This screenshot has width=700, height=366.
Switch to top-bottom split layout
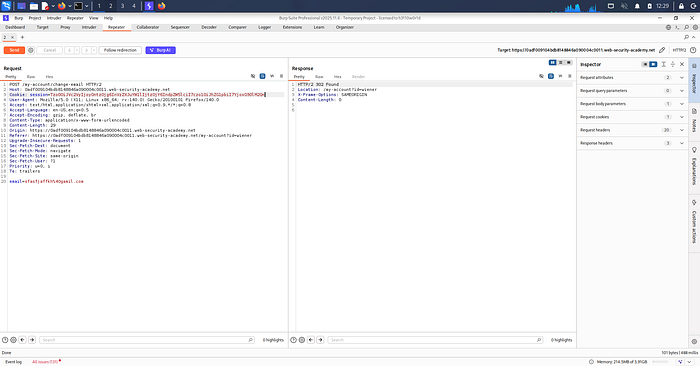[x=561, y=62]
